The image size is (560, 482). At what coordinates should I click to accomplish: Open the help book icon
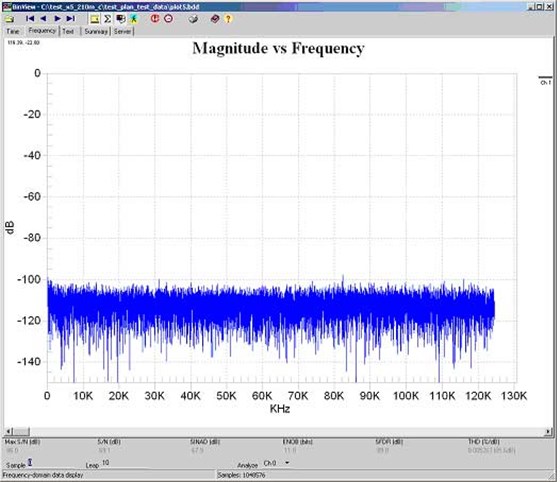click(215, 19)
